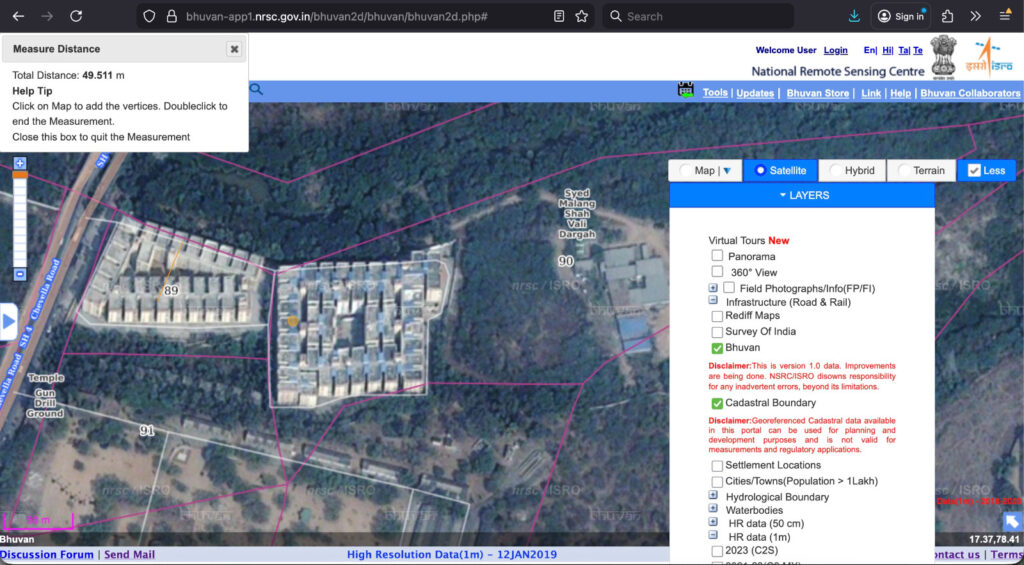Expand the Hydrological Boundary group
Image resolution: width=1024 pixels, height=565 pixels.
click(x=713, y=495)
